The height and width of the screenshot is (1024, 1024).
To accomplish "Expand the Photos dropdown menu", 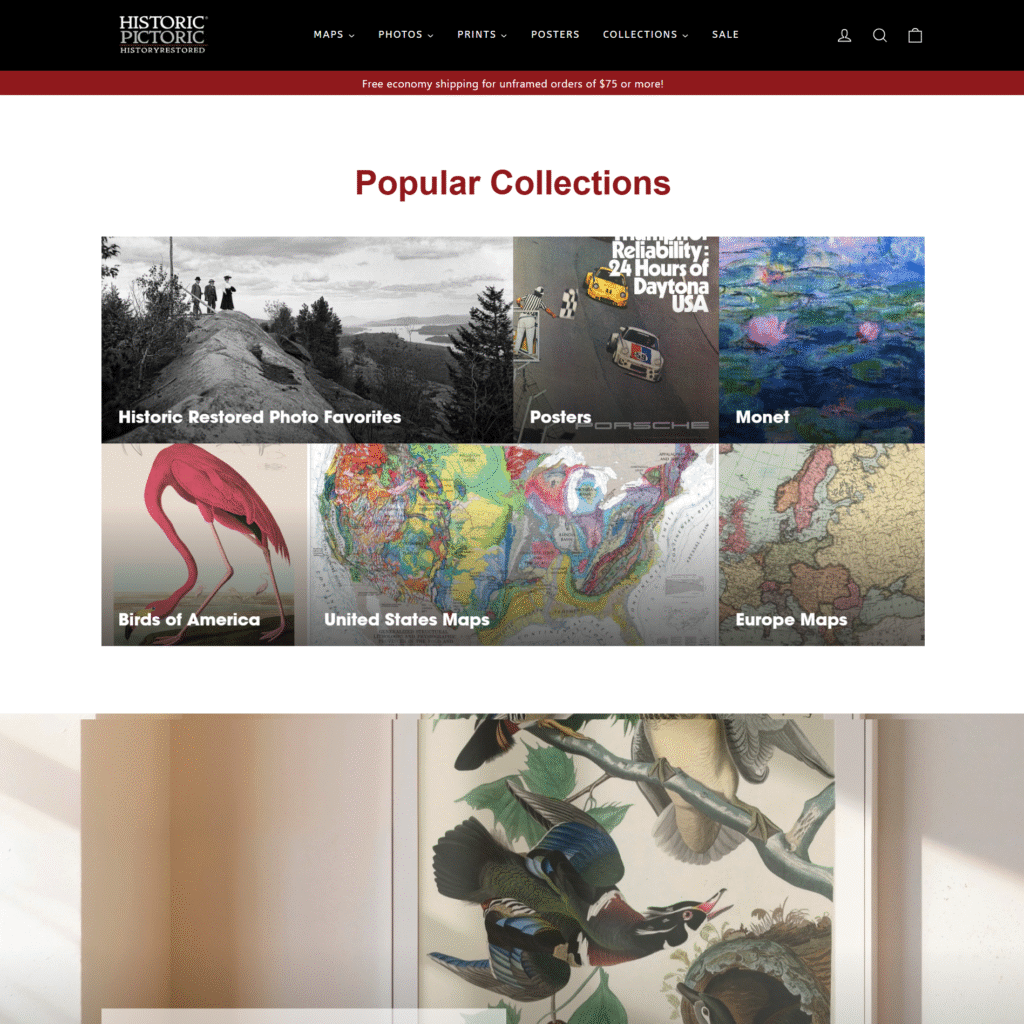I will coord(406,35).
